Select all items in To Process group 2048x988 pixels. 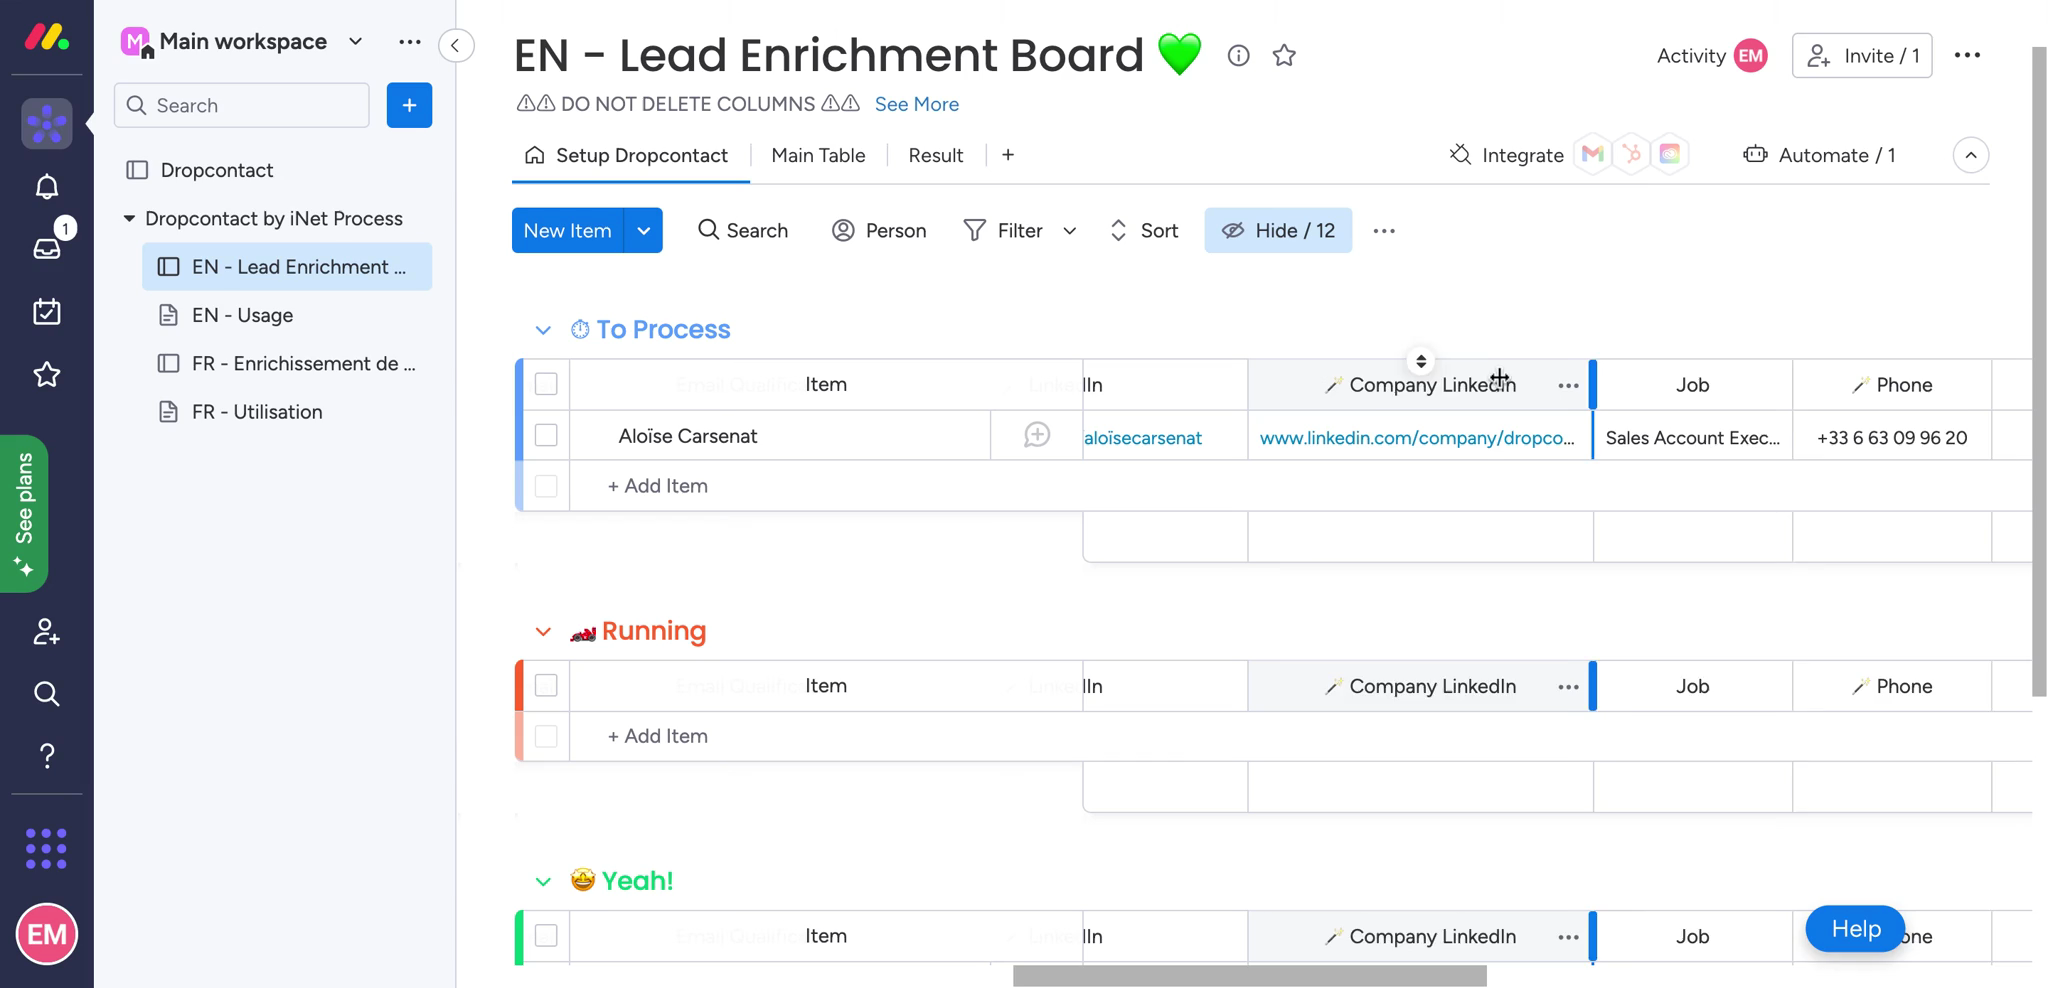(x=546, y=384)
